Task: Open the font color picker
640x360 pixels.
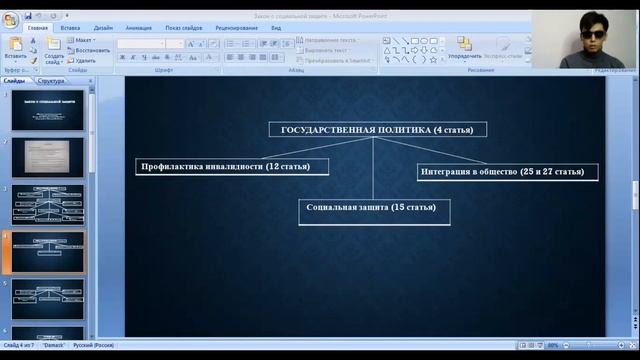Action: [x=210, y=58]
